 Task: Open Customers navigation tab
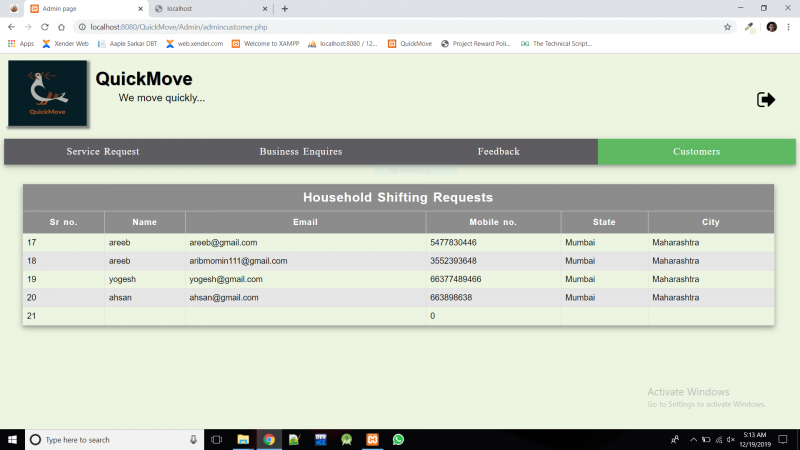point(696,152)
